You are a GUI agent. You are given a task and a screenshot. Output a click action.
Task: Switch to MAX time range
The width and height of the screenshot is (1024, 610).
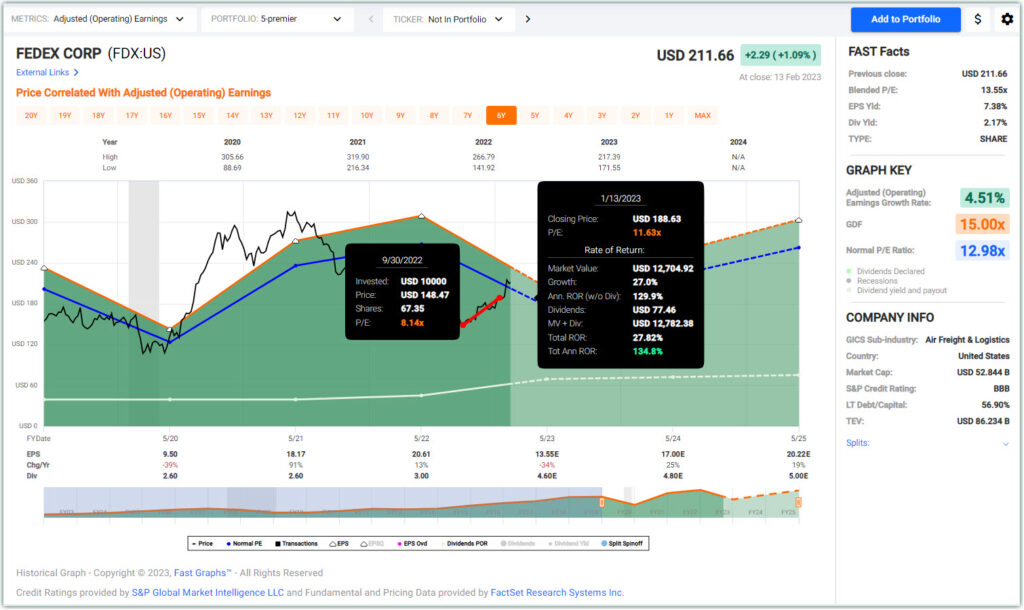coord(702,116)
